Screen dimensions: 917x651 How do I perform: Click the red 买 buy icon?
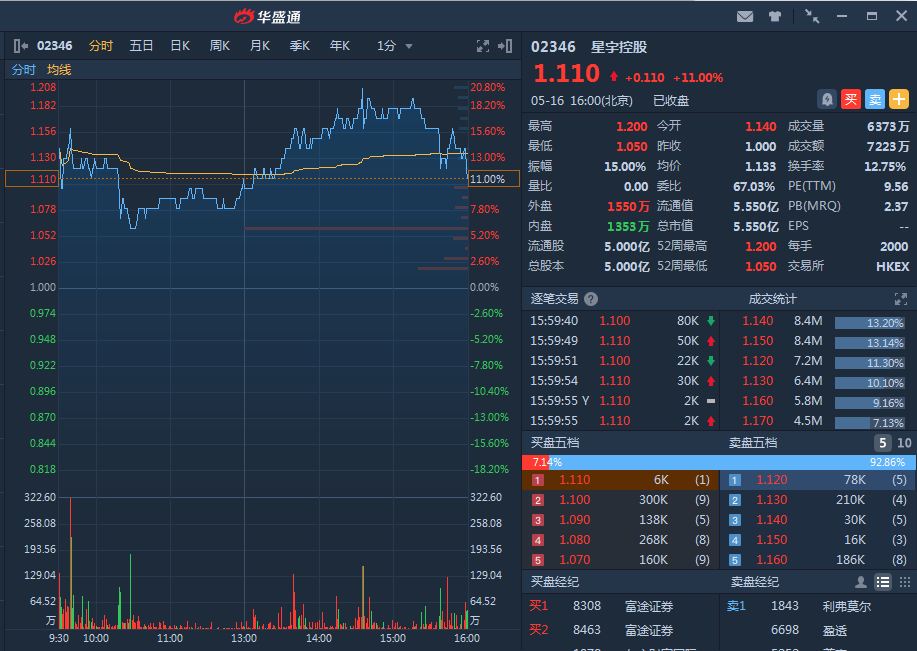[851, 99]
